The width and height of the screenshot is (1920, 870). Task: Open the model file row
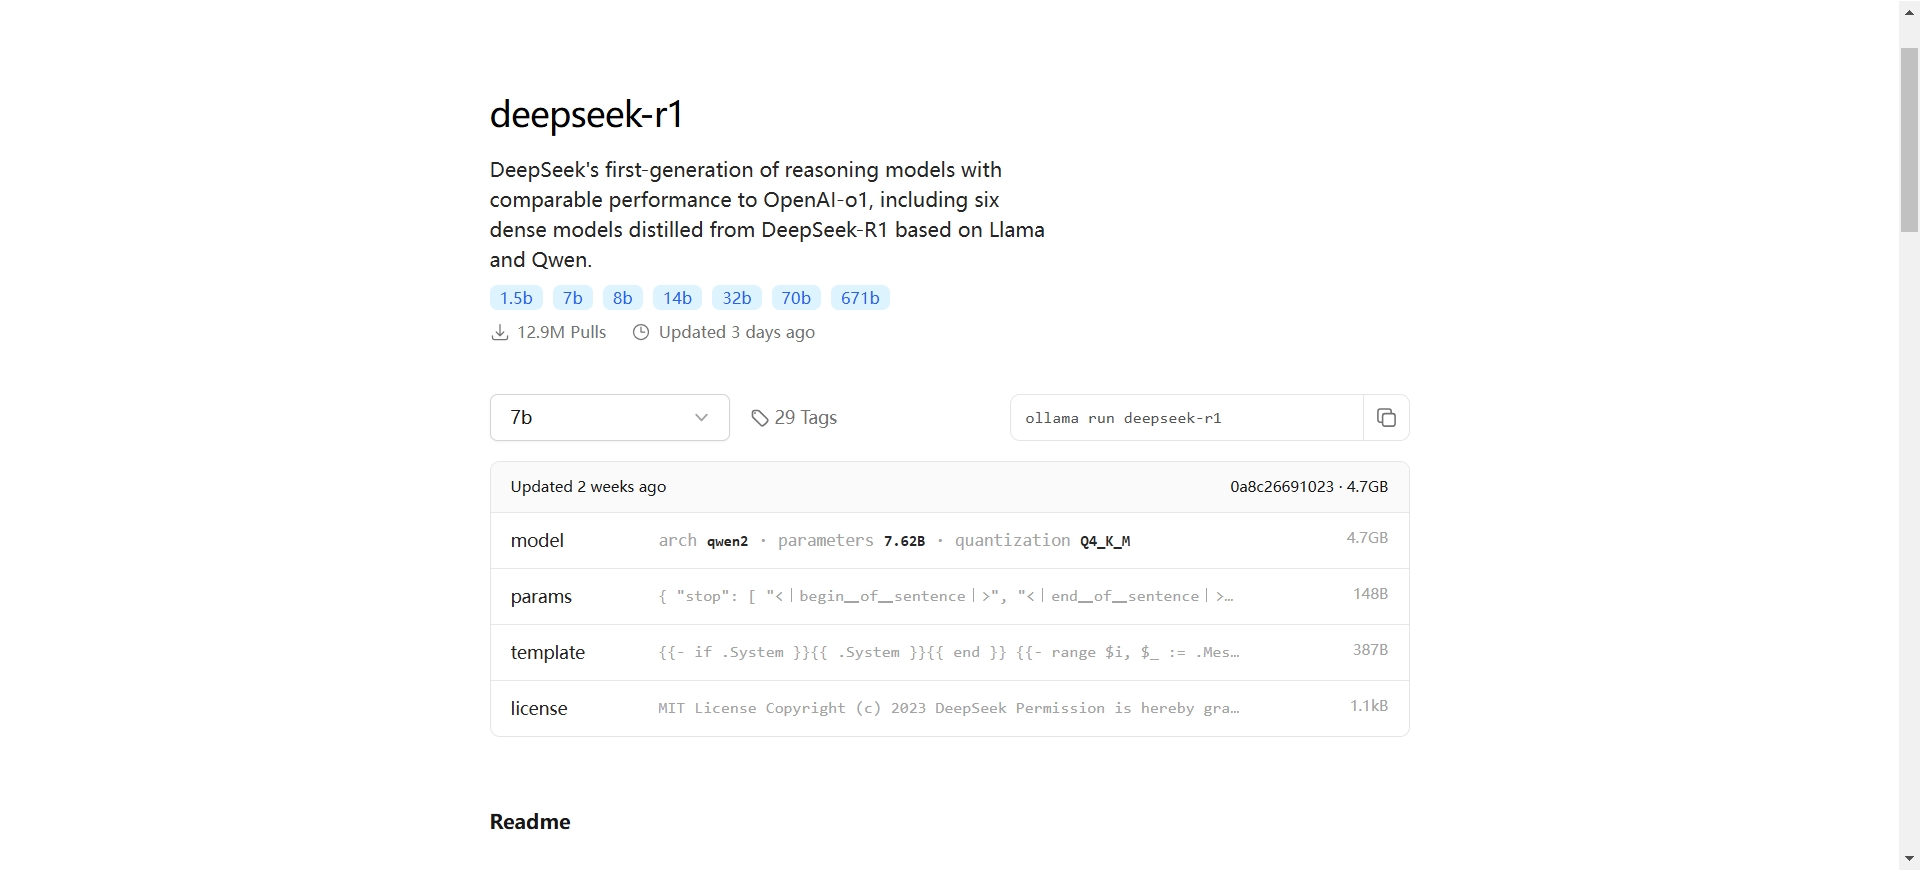(x=949, y=541)
